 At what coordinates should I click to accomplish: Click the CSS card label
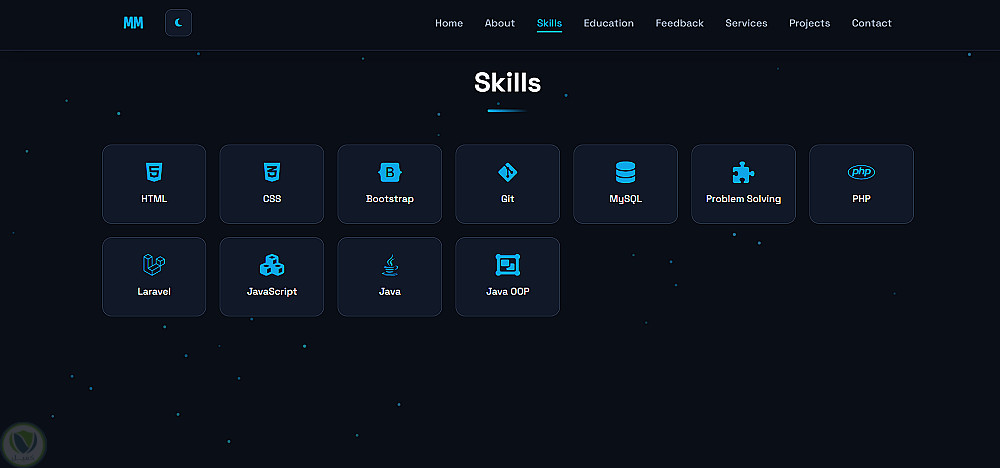pyautogui.click(x=272, y=199)
